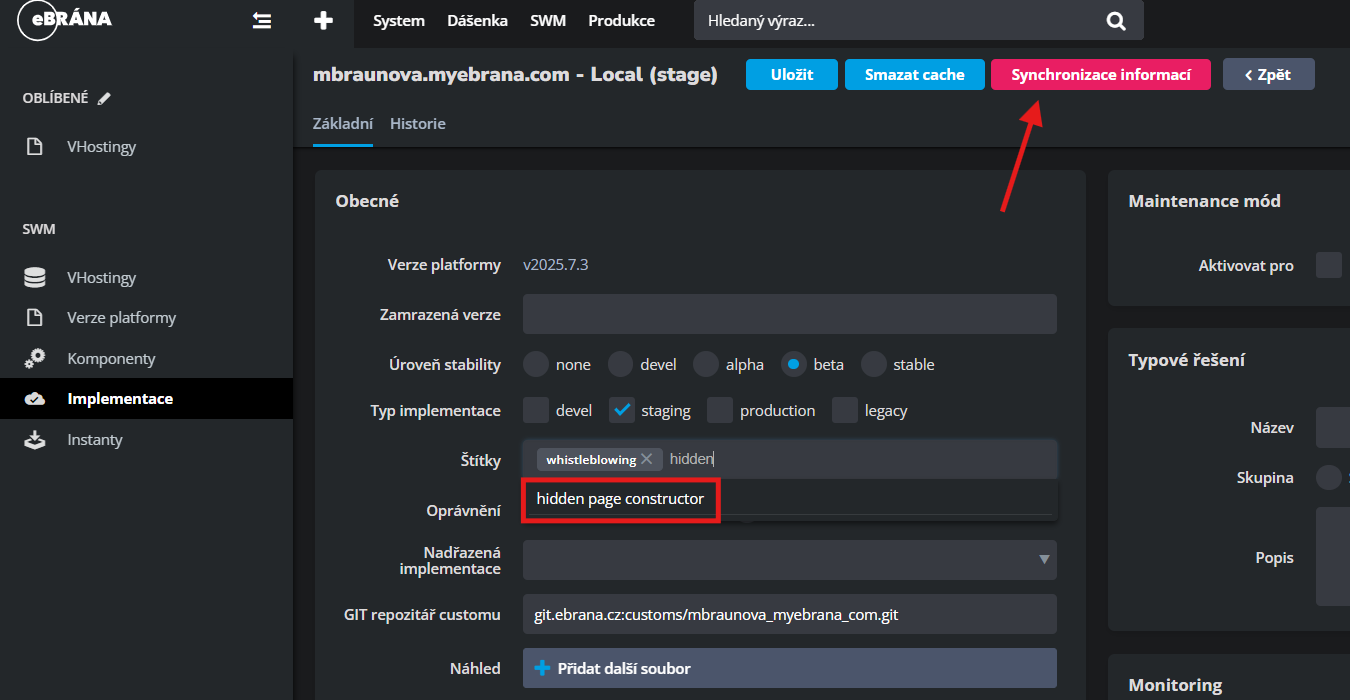Expand the Nadřazená implementace dropdown

(1043, 559)
